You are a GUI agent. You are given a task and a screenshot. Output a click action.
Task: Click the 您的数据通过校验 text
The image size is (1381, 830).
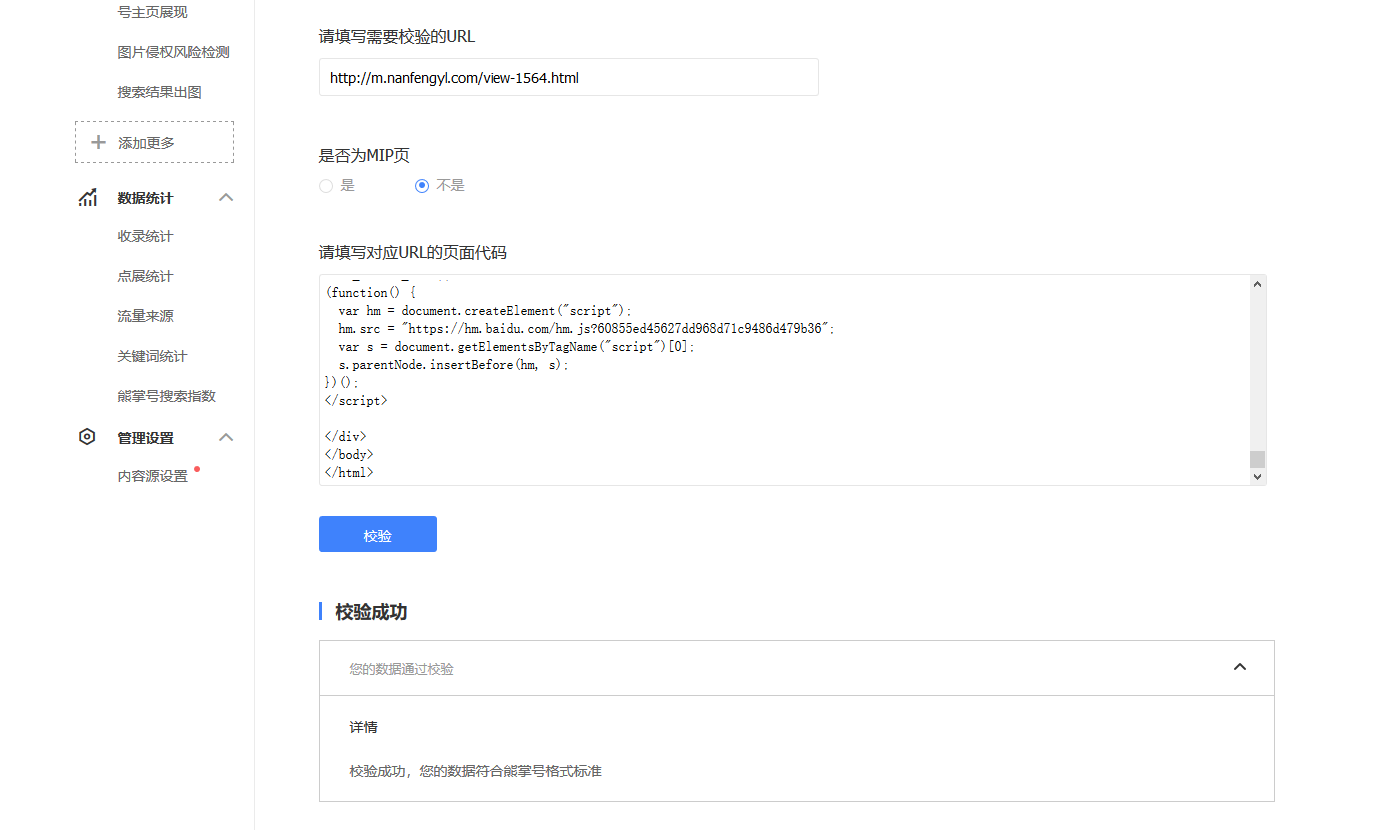point(401,669)
